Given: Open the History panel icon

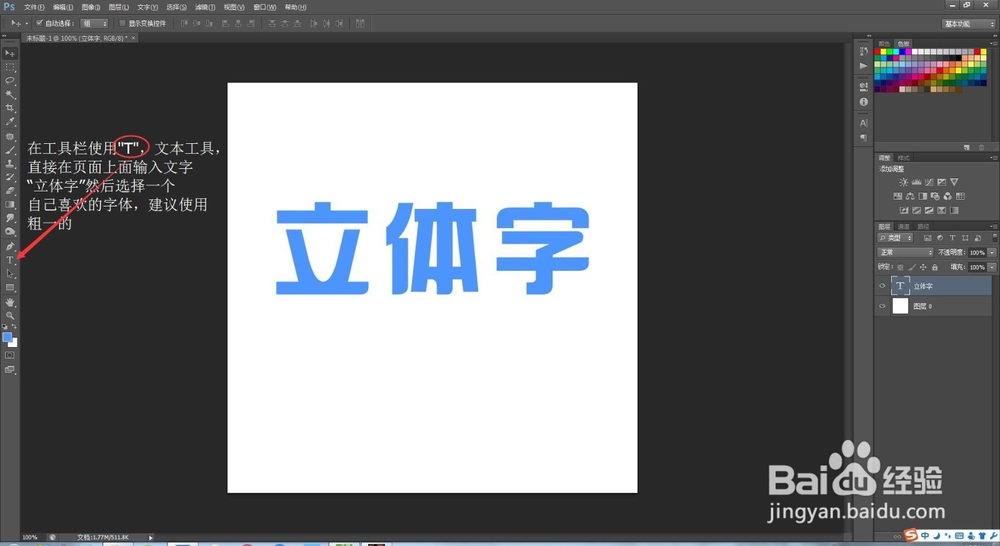Looking at the screenshot, I should click(864, 51).
